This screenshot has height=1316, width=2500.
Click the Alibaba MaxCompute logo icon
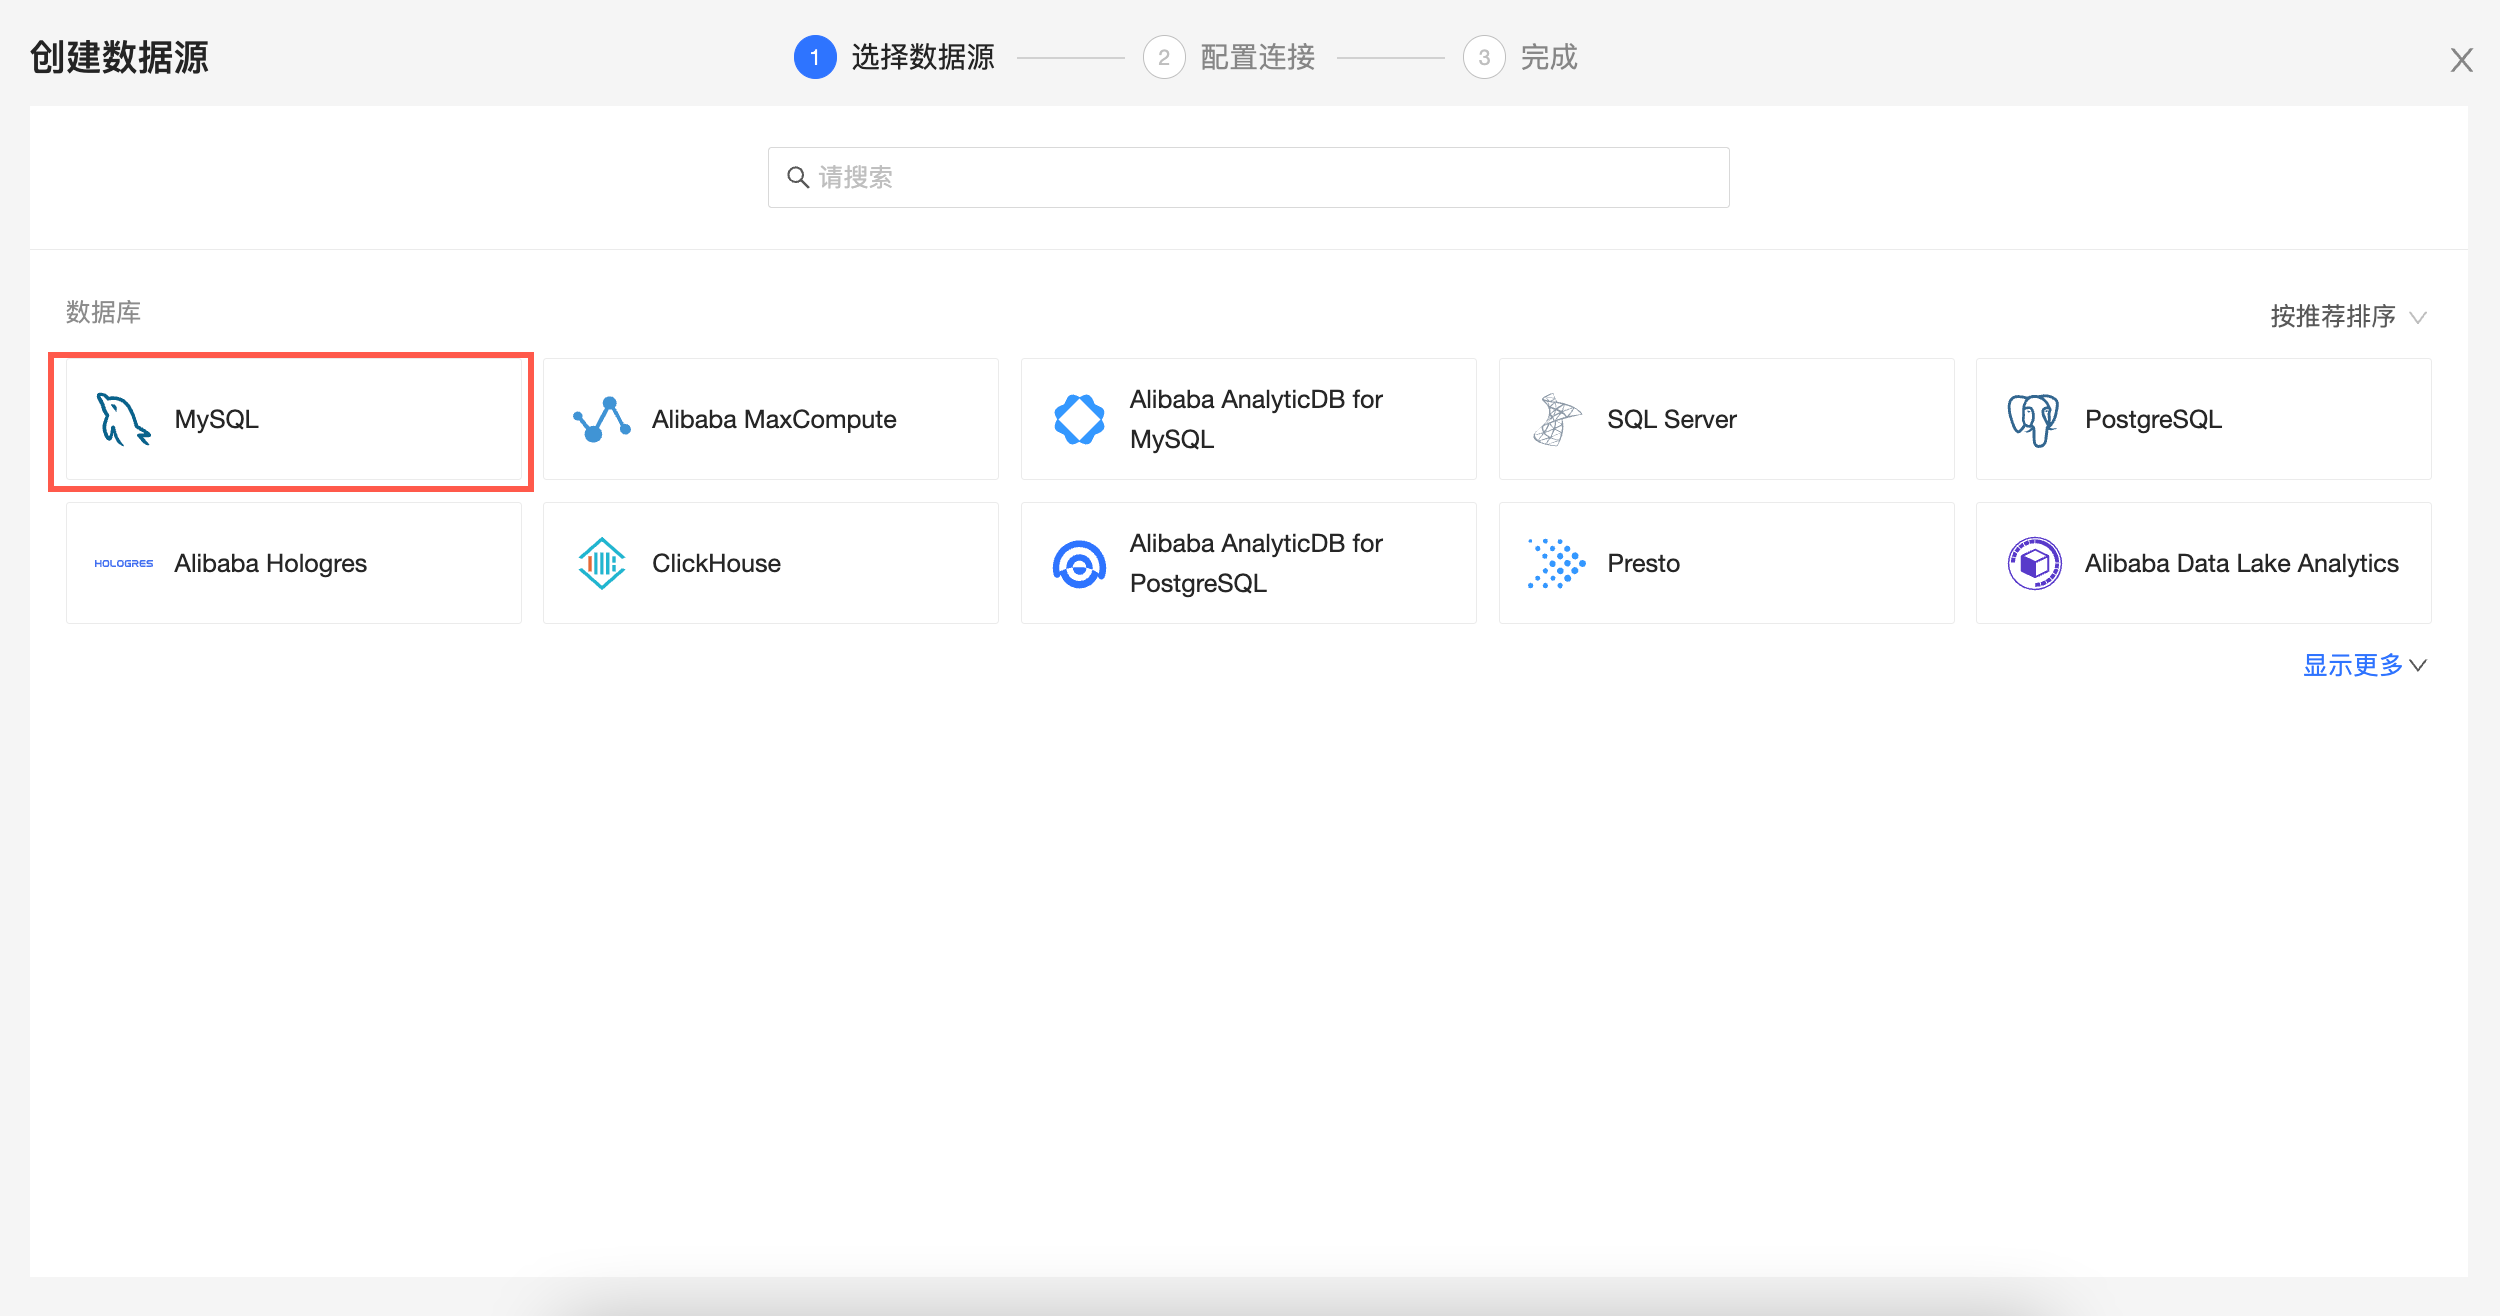[x=601, y=419]
